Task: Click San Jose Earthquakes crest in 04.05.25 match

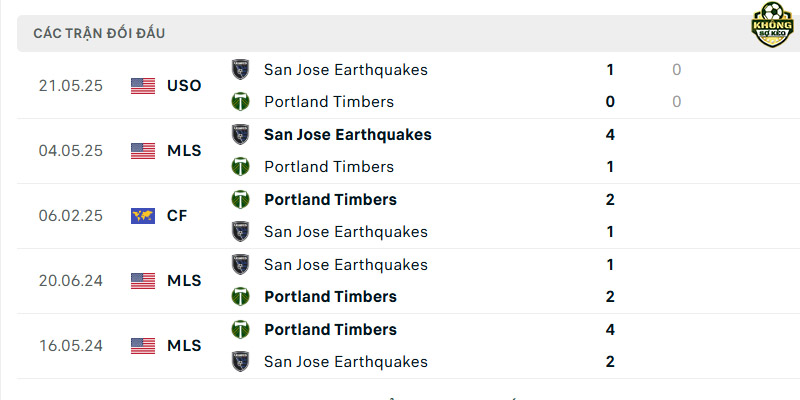Action: point(240,135)
